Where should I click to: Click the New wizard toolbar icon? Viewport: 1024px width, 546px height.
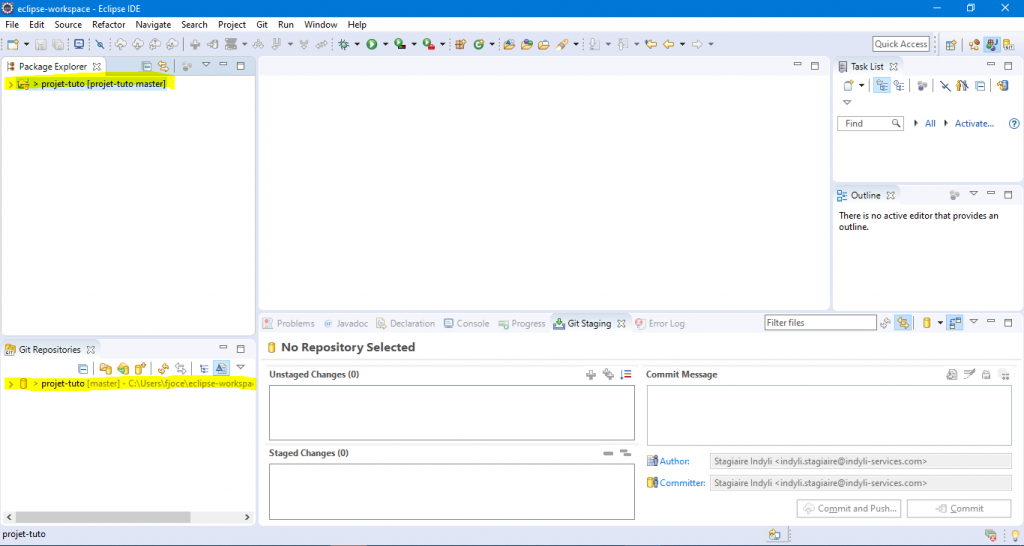click(13, 44)
